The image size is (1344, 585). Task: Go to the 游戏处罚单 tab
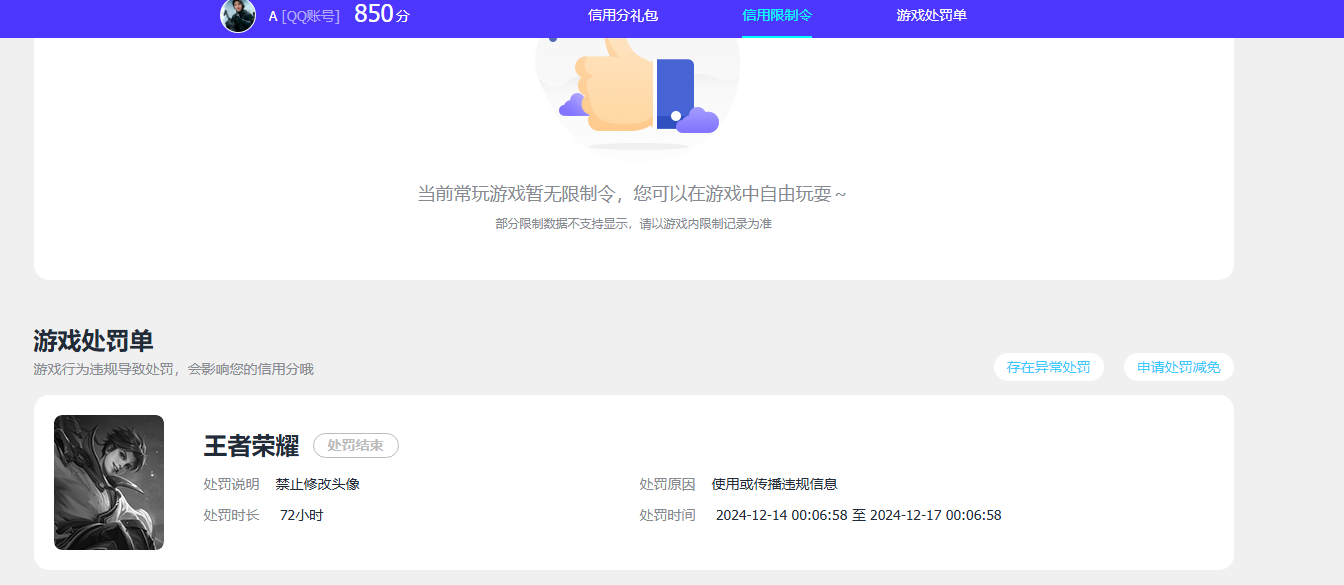(932, 16)
